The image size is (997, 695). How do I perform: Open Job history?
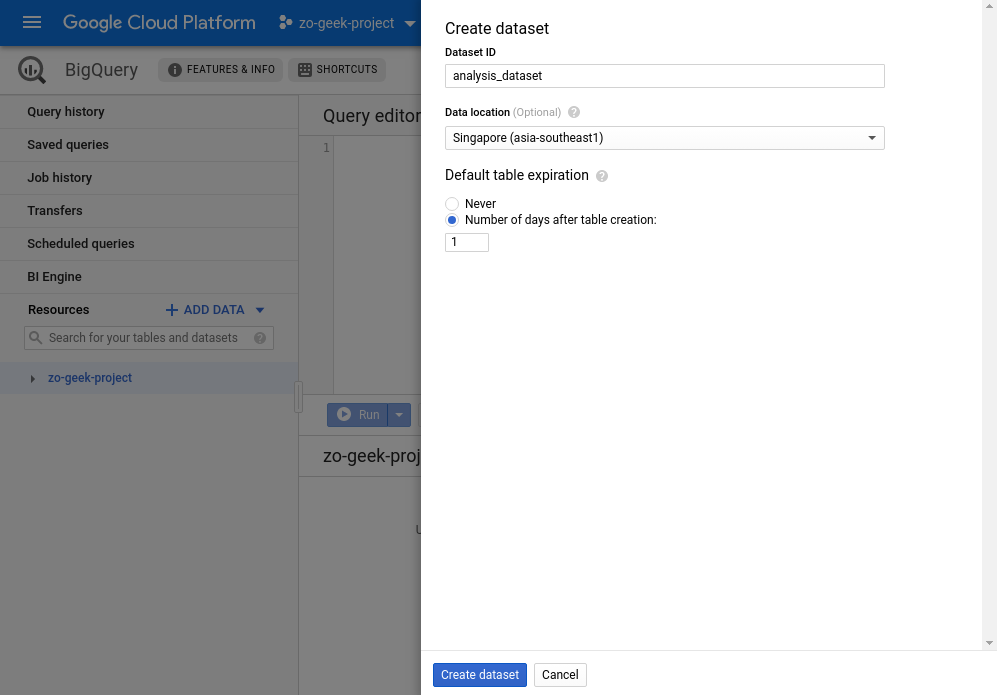point(149,178)
